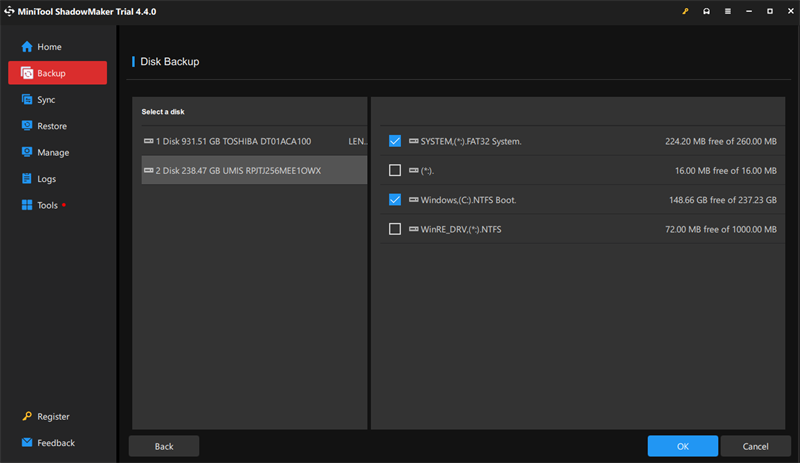Image resolution: width=800 pixels, height=463 pixels.
Task: Check the unnamed 16.00 MB partition checkbox
Action: (x=395, y=170)
